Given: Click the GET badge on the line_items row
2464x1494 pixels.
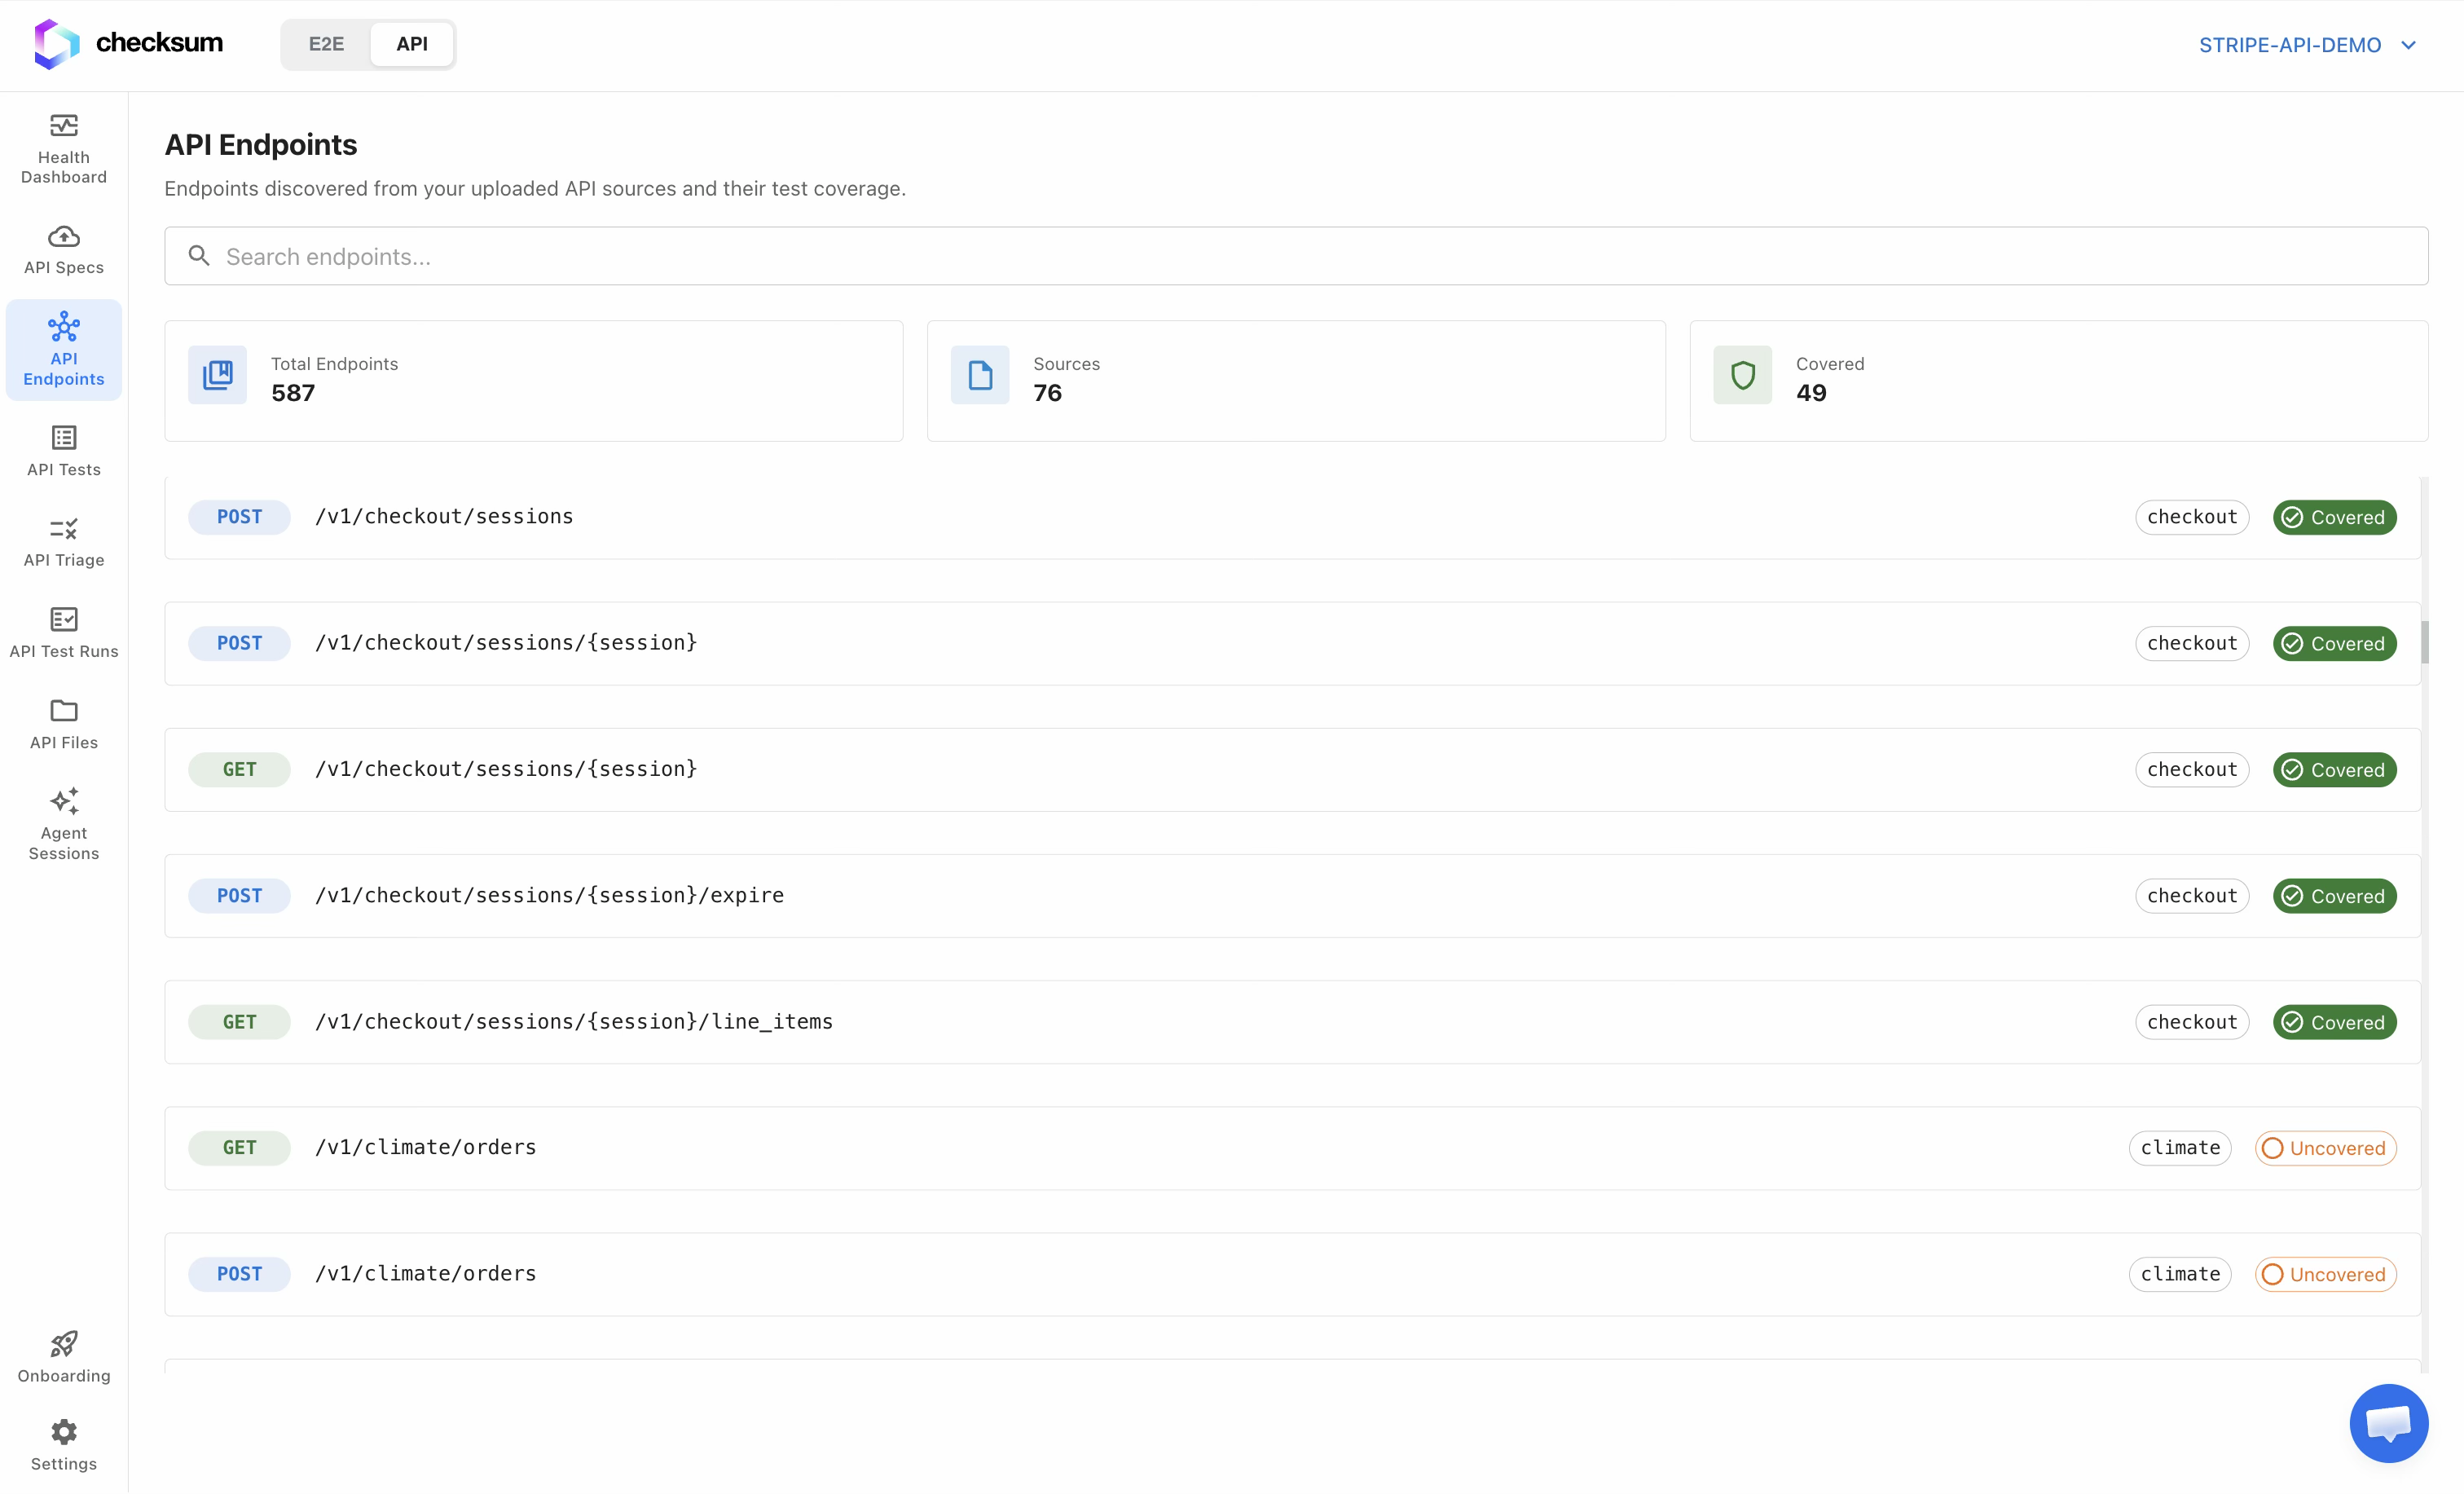Looking at the screenshot, I should [x=239, y=1022].
